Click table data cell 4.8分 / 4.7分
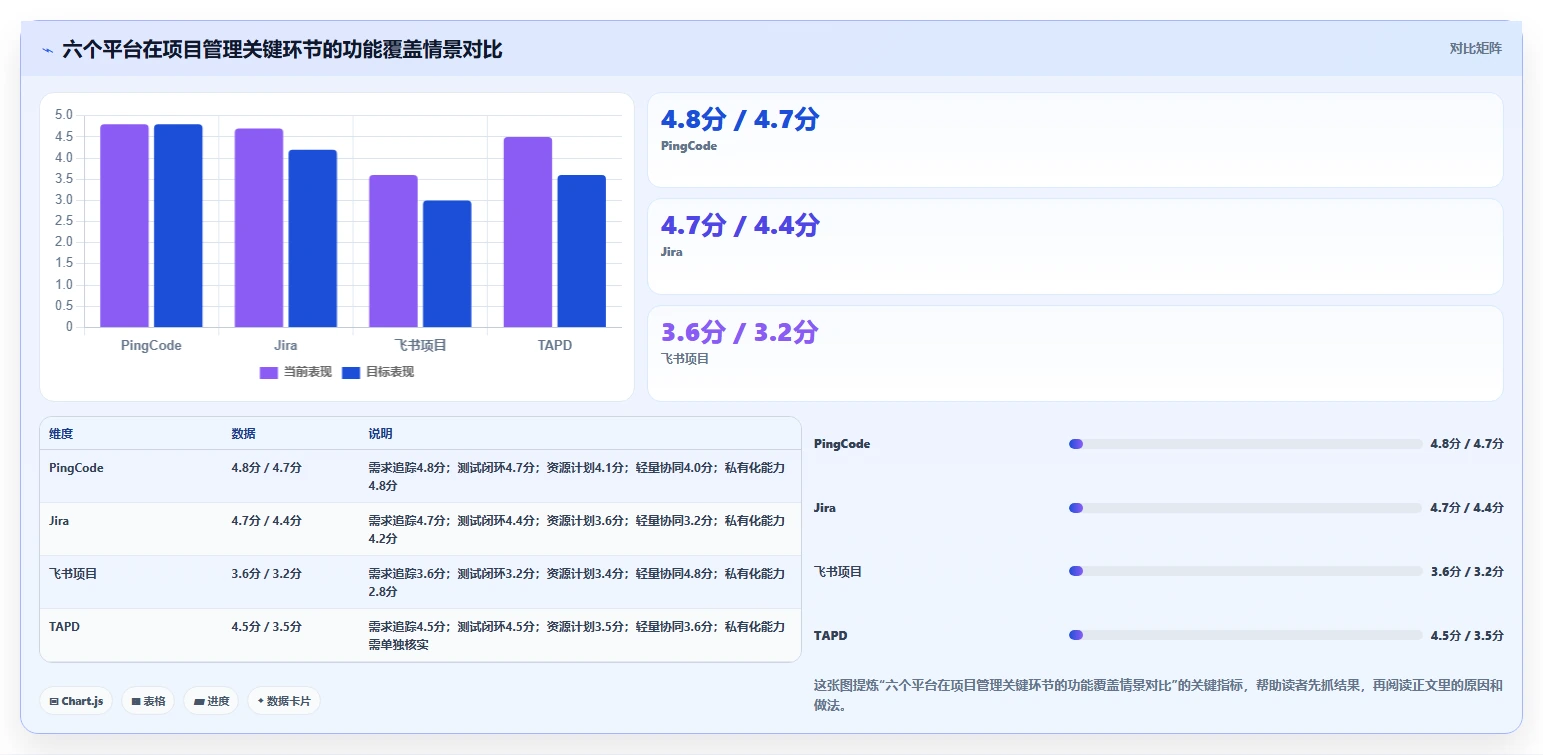The height and width of the screenshot is (755, 1543). (266, 468)
